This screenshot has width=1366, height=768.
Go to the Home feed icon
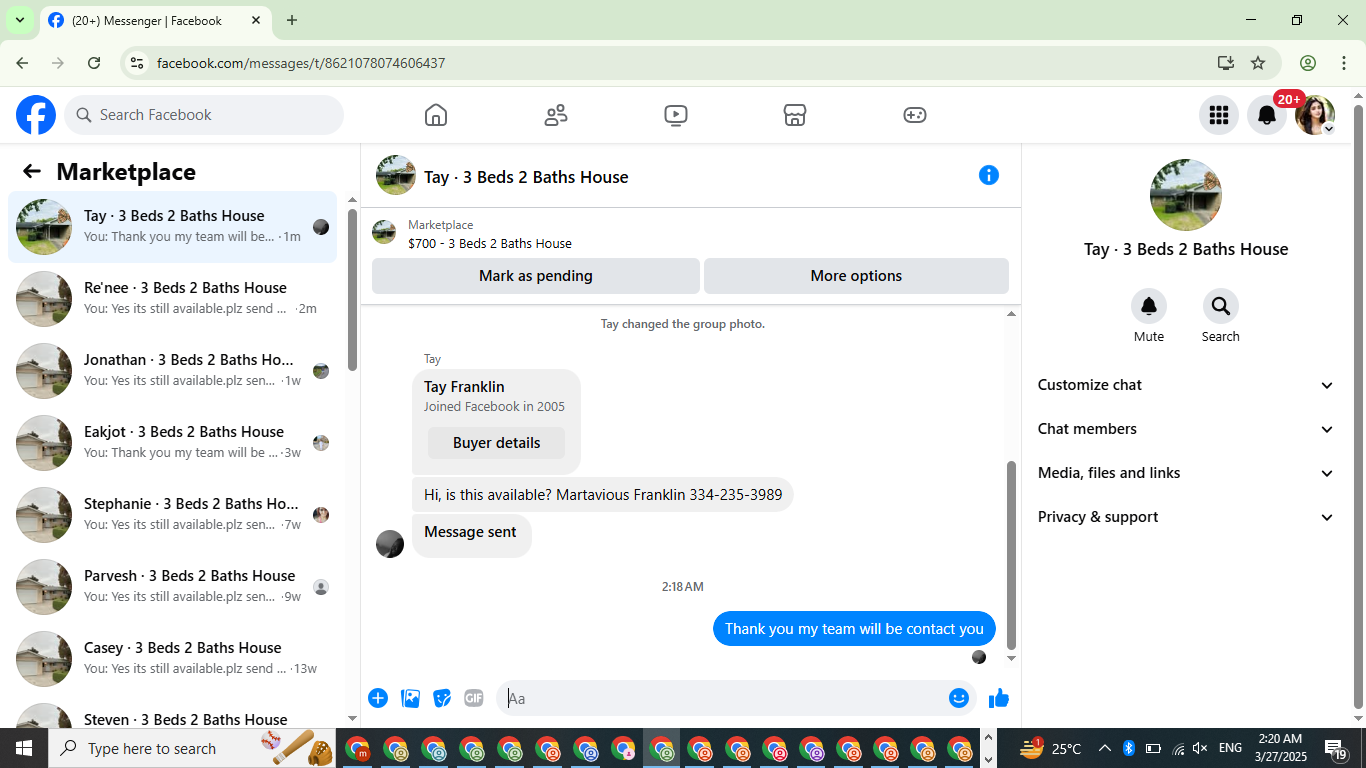(x=436, y=115)
